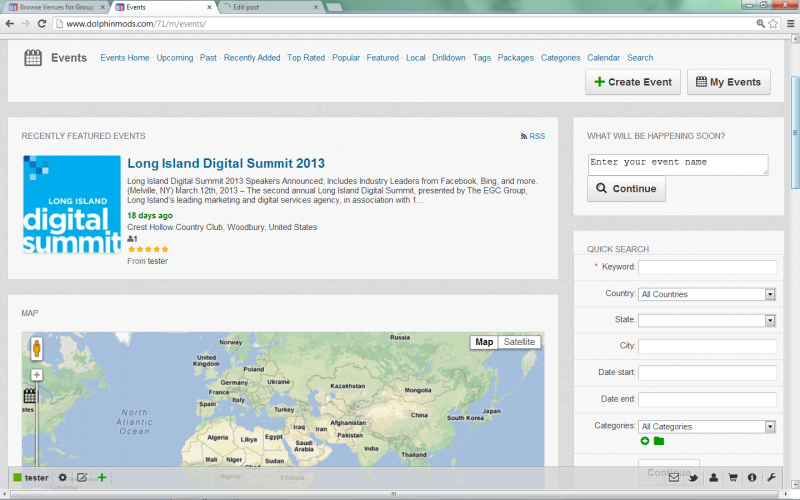Zoom in the map with plus button
Viewport: 800px width, 500px height.
[x=36, y=375]
